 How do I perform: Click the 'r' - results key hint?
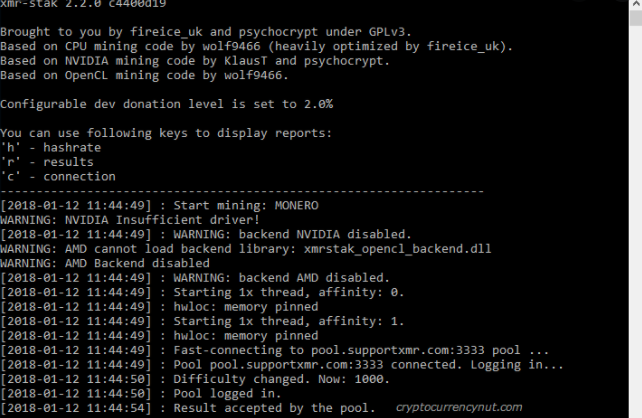click(x=47, y=162)
